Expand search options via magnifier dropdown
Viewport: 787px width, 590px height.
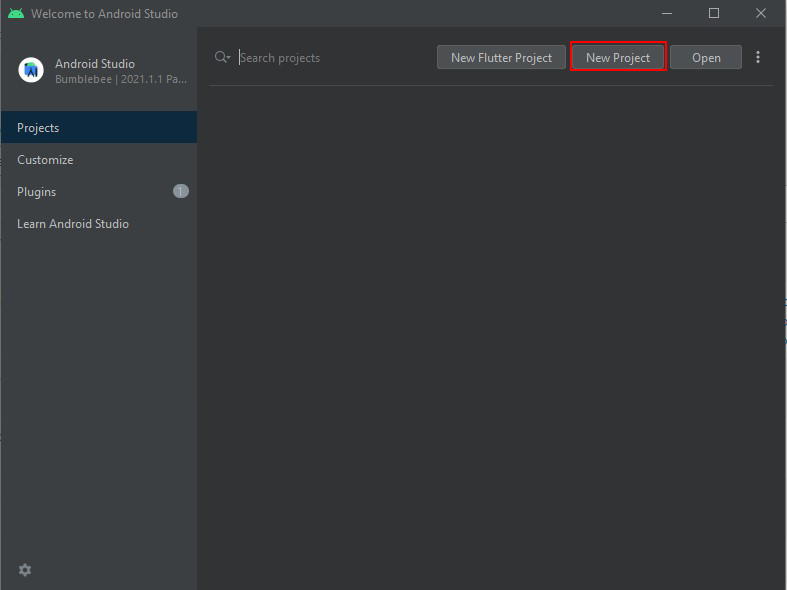point(222,57)
